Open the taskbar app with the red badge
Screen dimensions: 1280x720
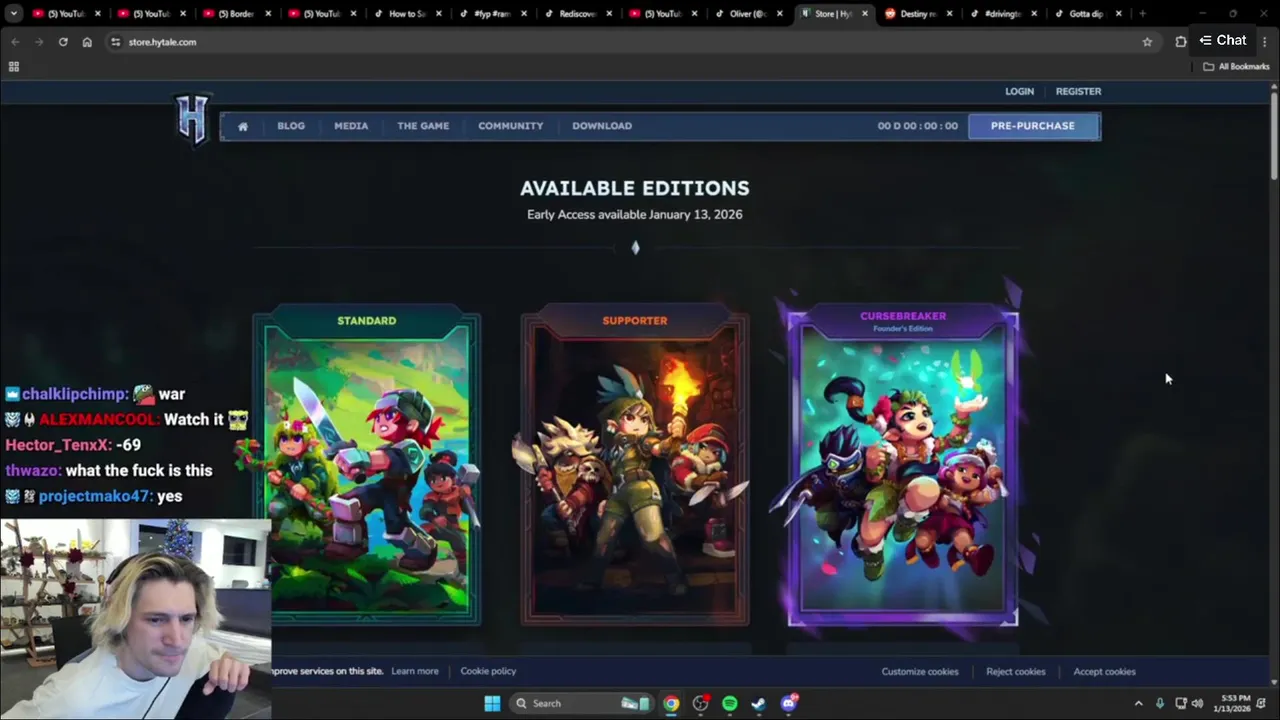pos(701,703)
